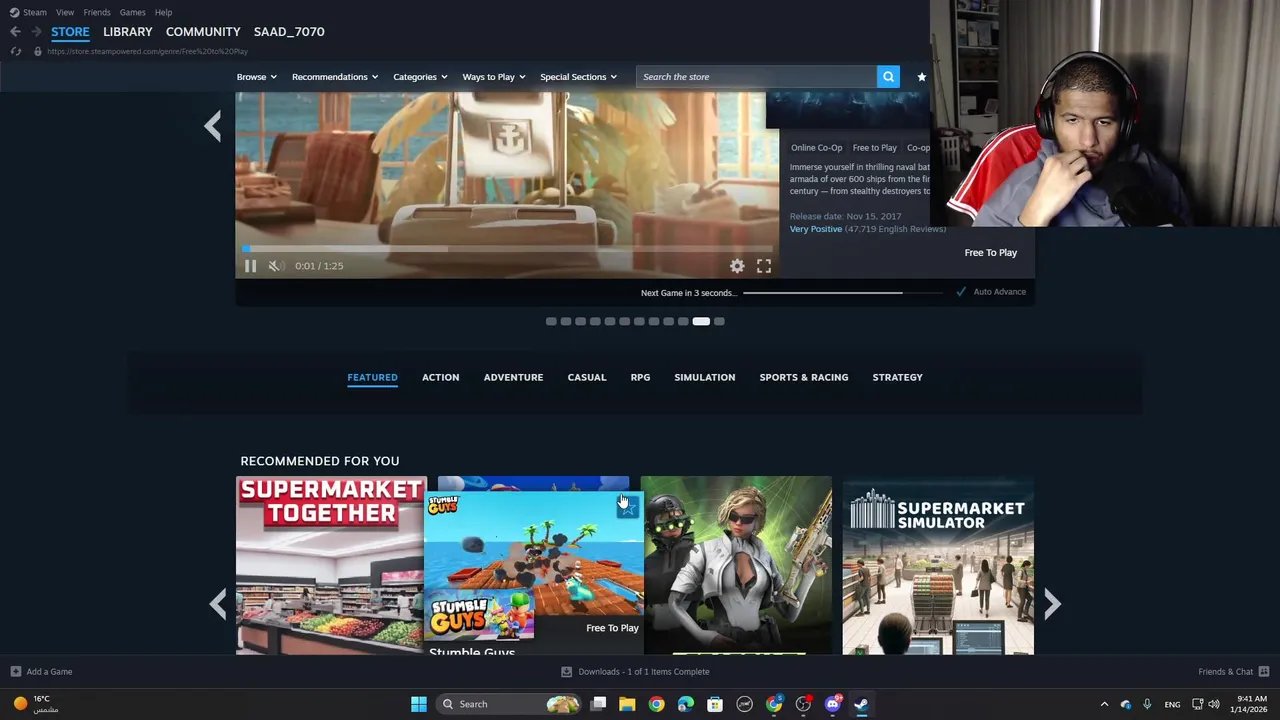Screen dimensions: 1280x720
Task: Select the ADVENTURE genre tab
Action: 513,377
